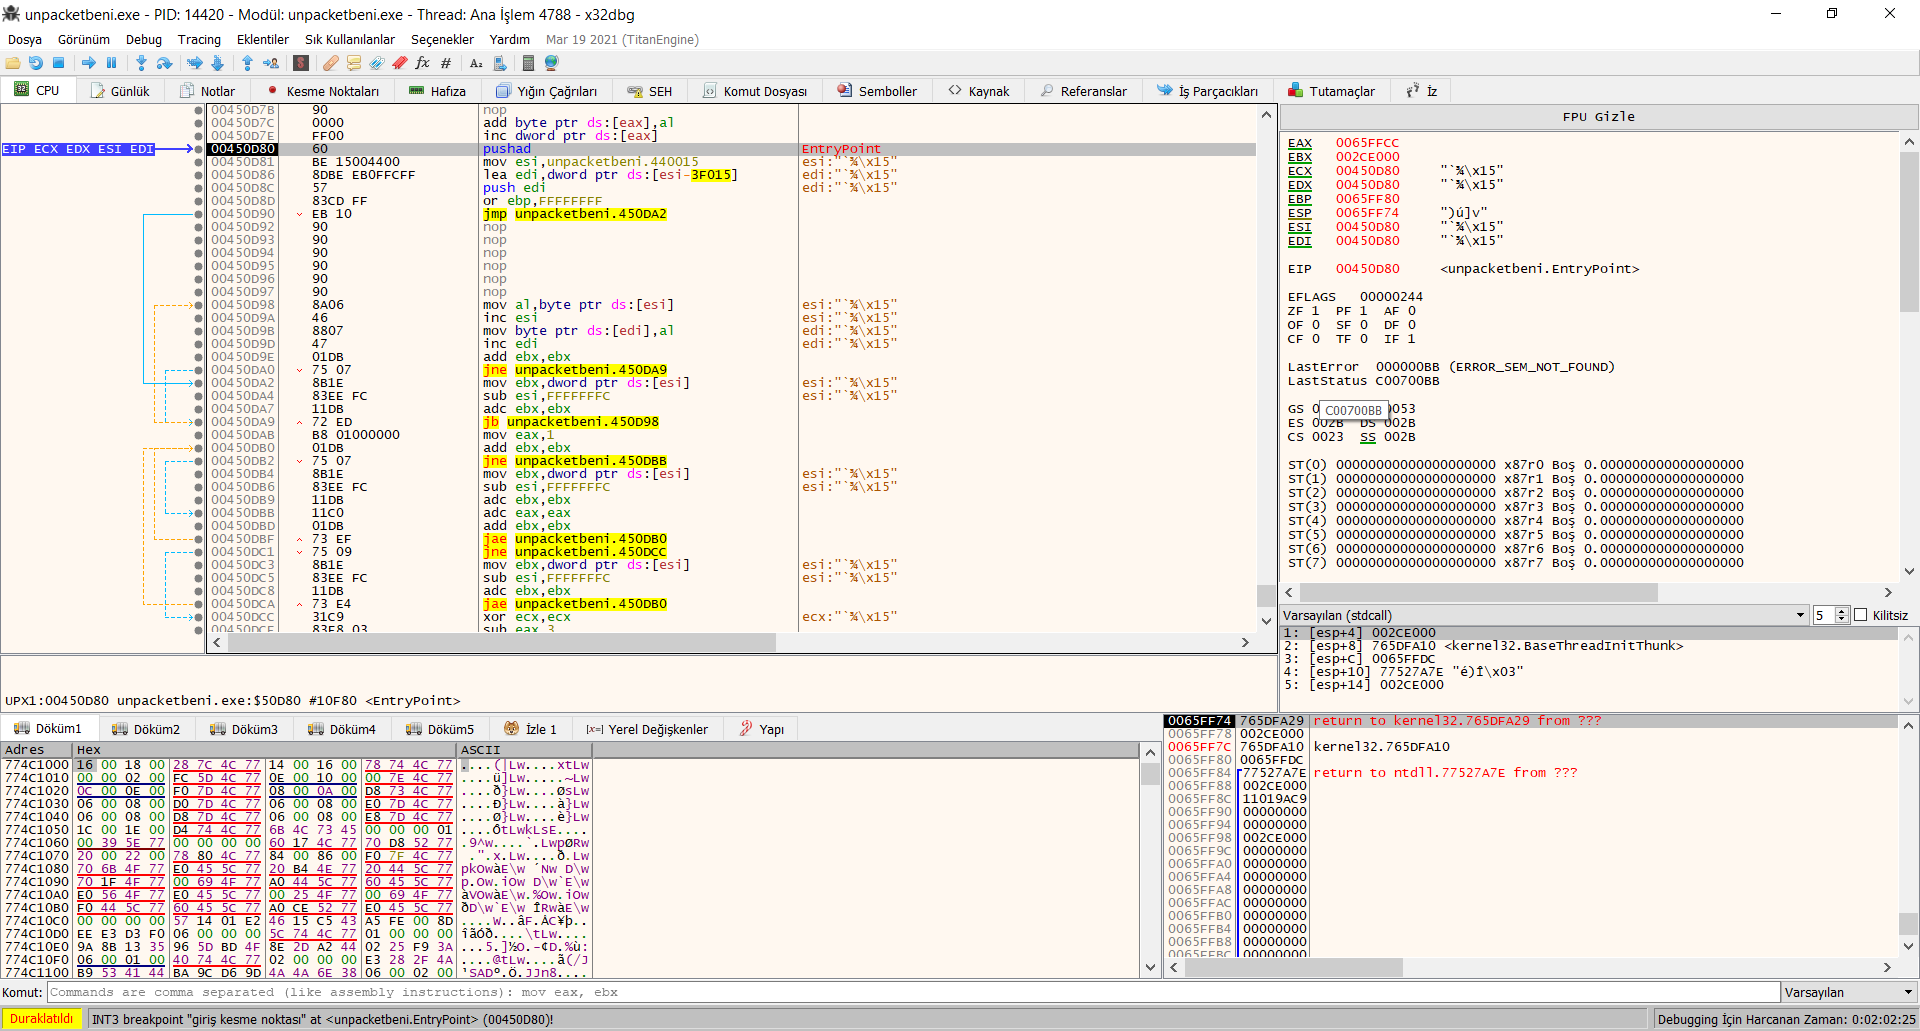Open the Scylla plugin icon
The height and width of the screenshot is (1031, 1920).
(x=301, y=63)
